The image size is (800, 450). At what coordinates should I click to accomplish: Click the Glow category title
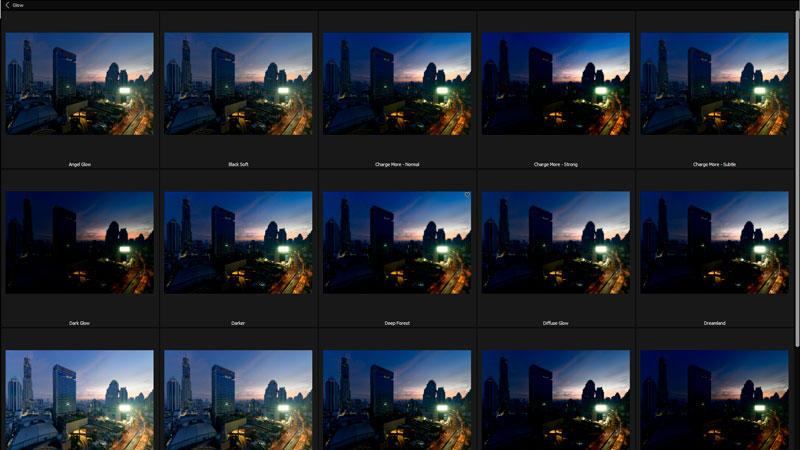(x=18, y=5)
